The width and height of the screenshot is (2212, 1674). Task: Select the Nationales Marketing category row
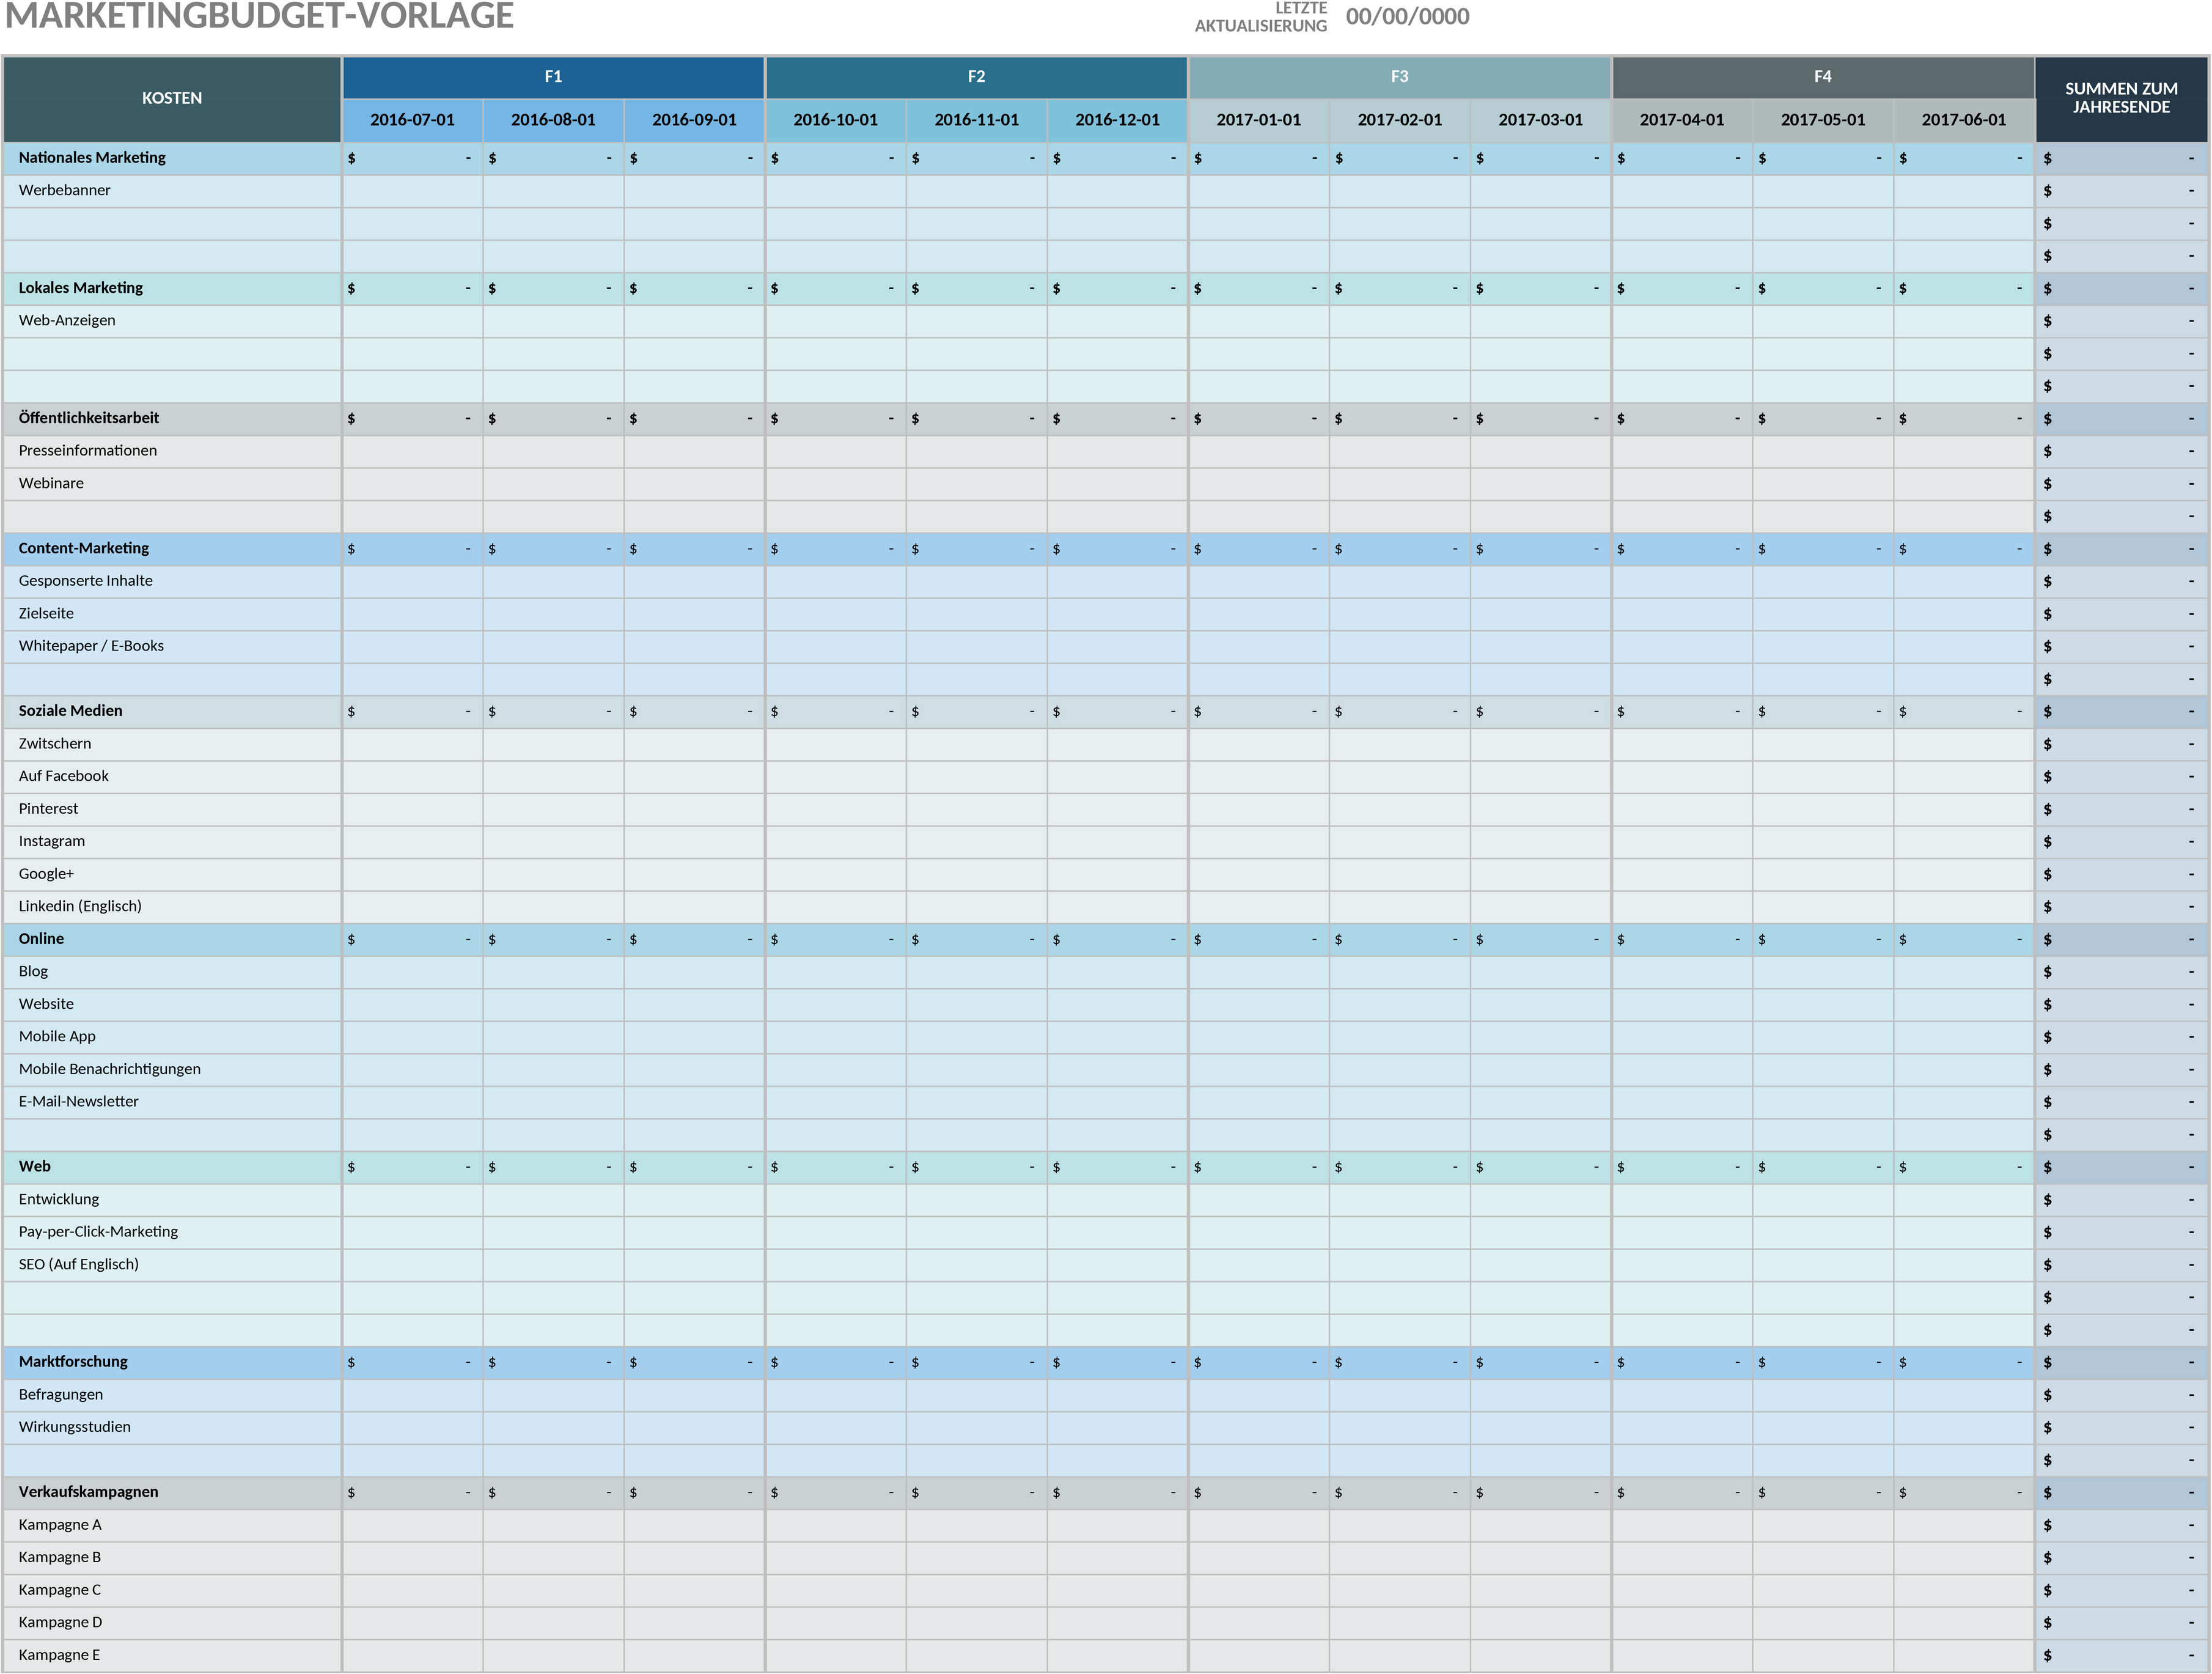pos(1105,158)
